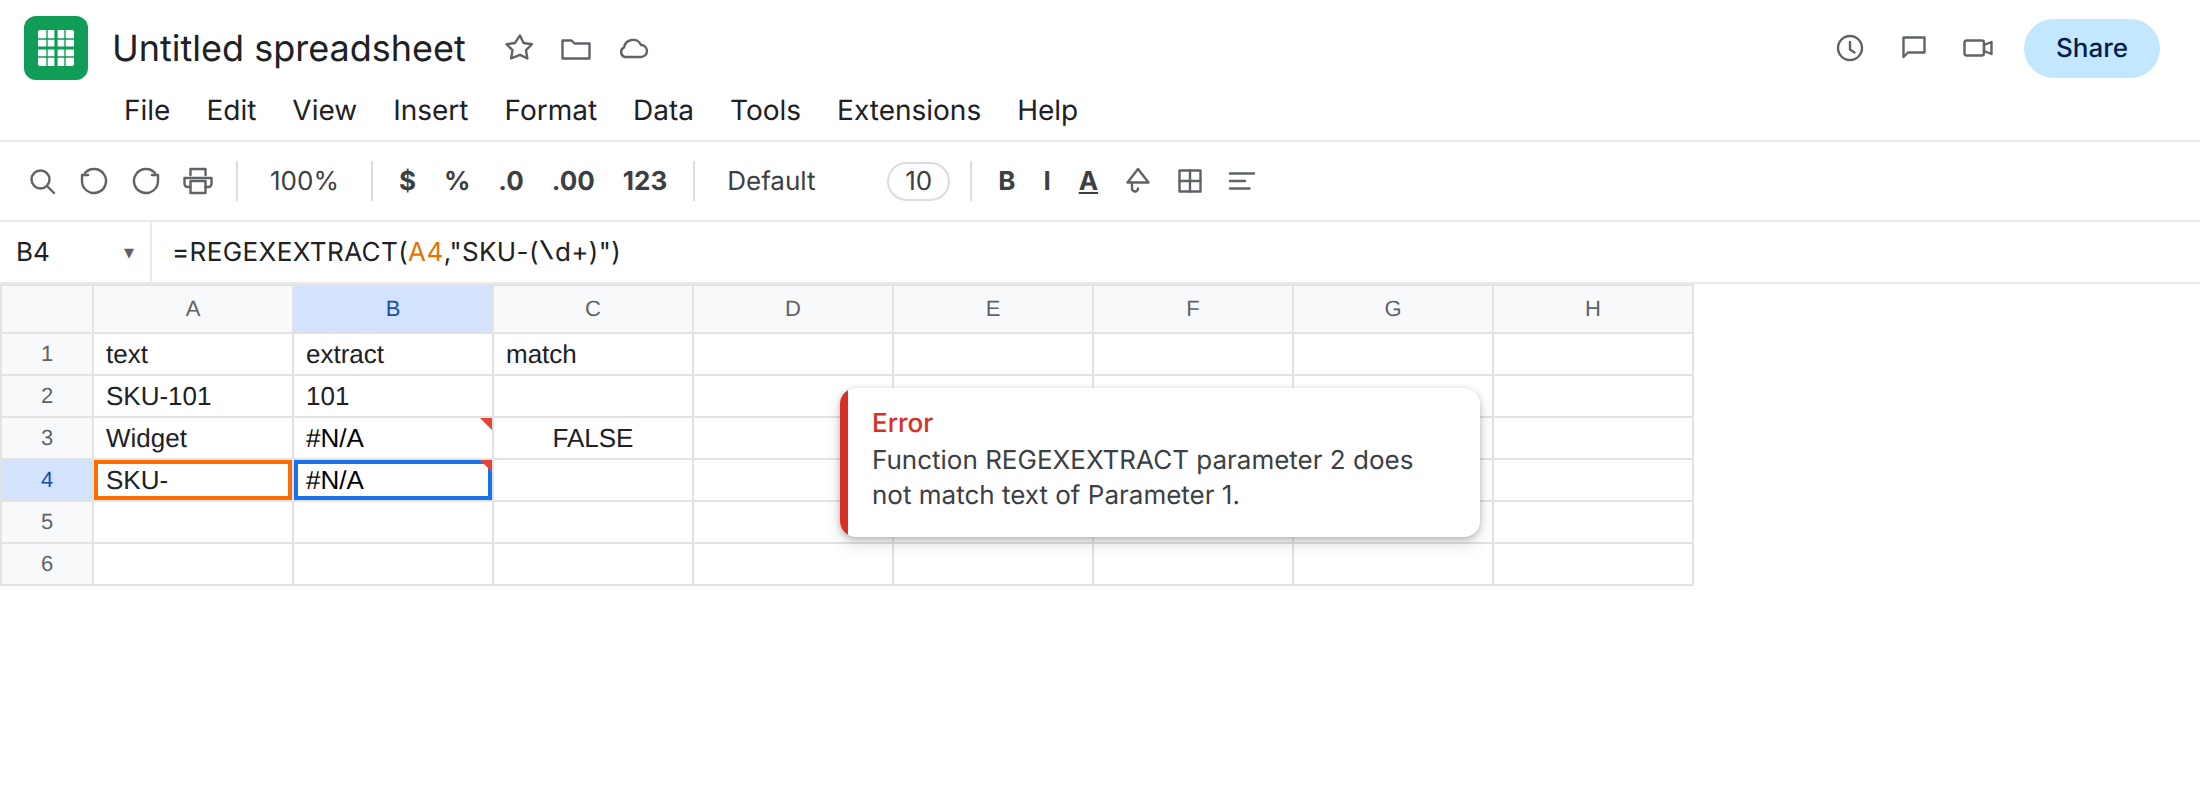Open horizontal align options
This screenshot has width=2200, height=800.
1241,181
